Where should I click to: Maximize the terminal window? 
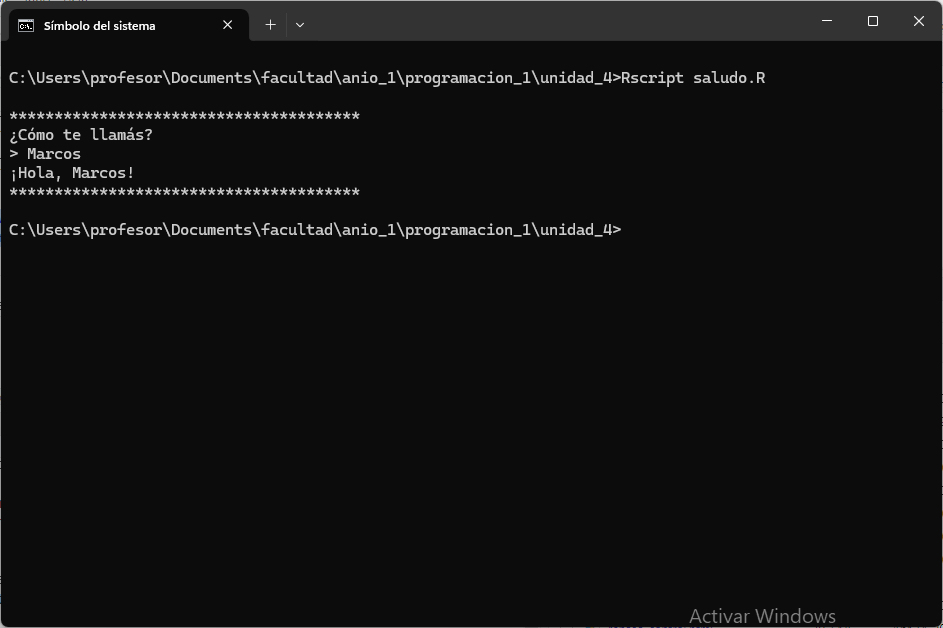point(873,21)
